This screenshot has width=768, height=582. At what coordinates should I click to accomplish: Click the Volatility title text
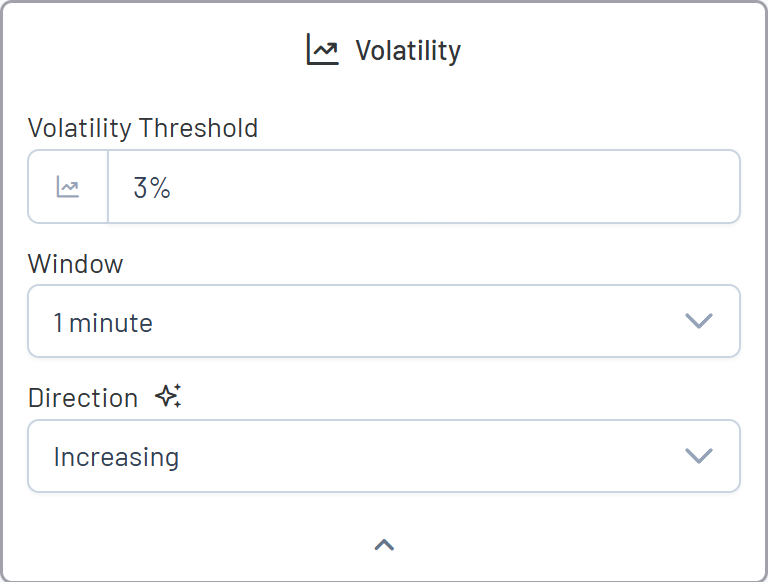coord(408,51)
